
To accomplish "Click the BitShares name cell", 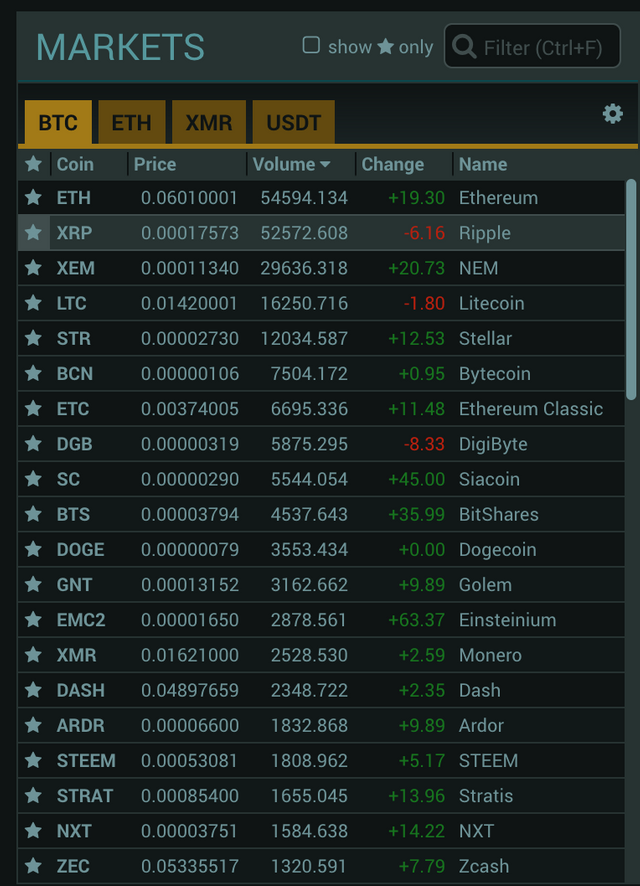I will (499, 514).
